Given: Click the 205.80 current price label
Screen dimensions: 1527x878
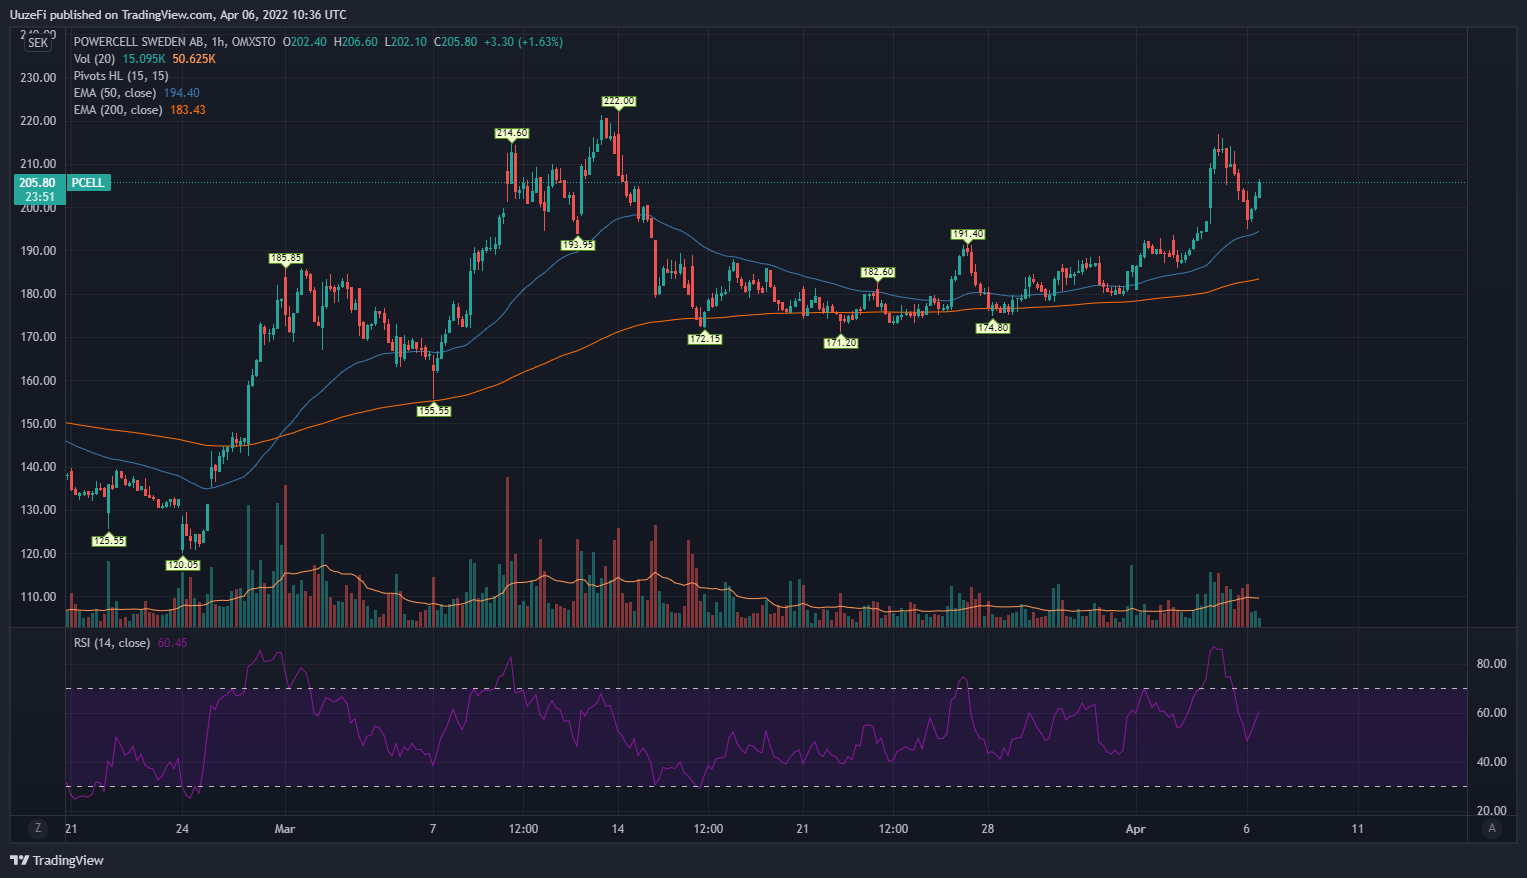Looking at the screenshot, I should click(37, 183).
